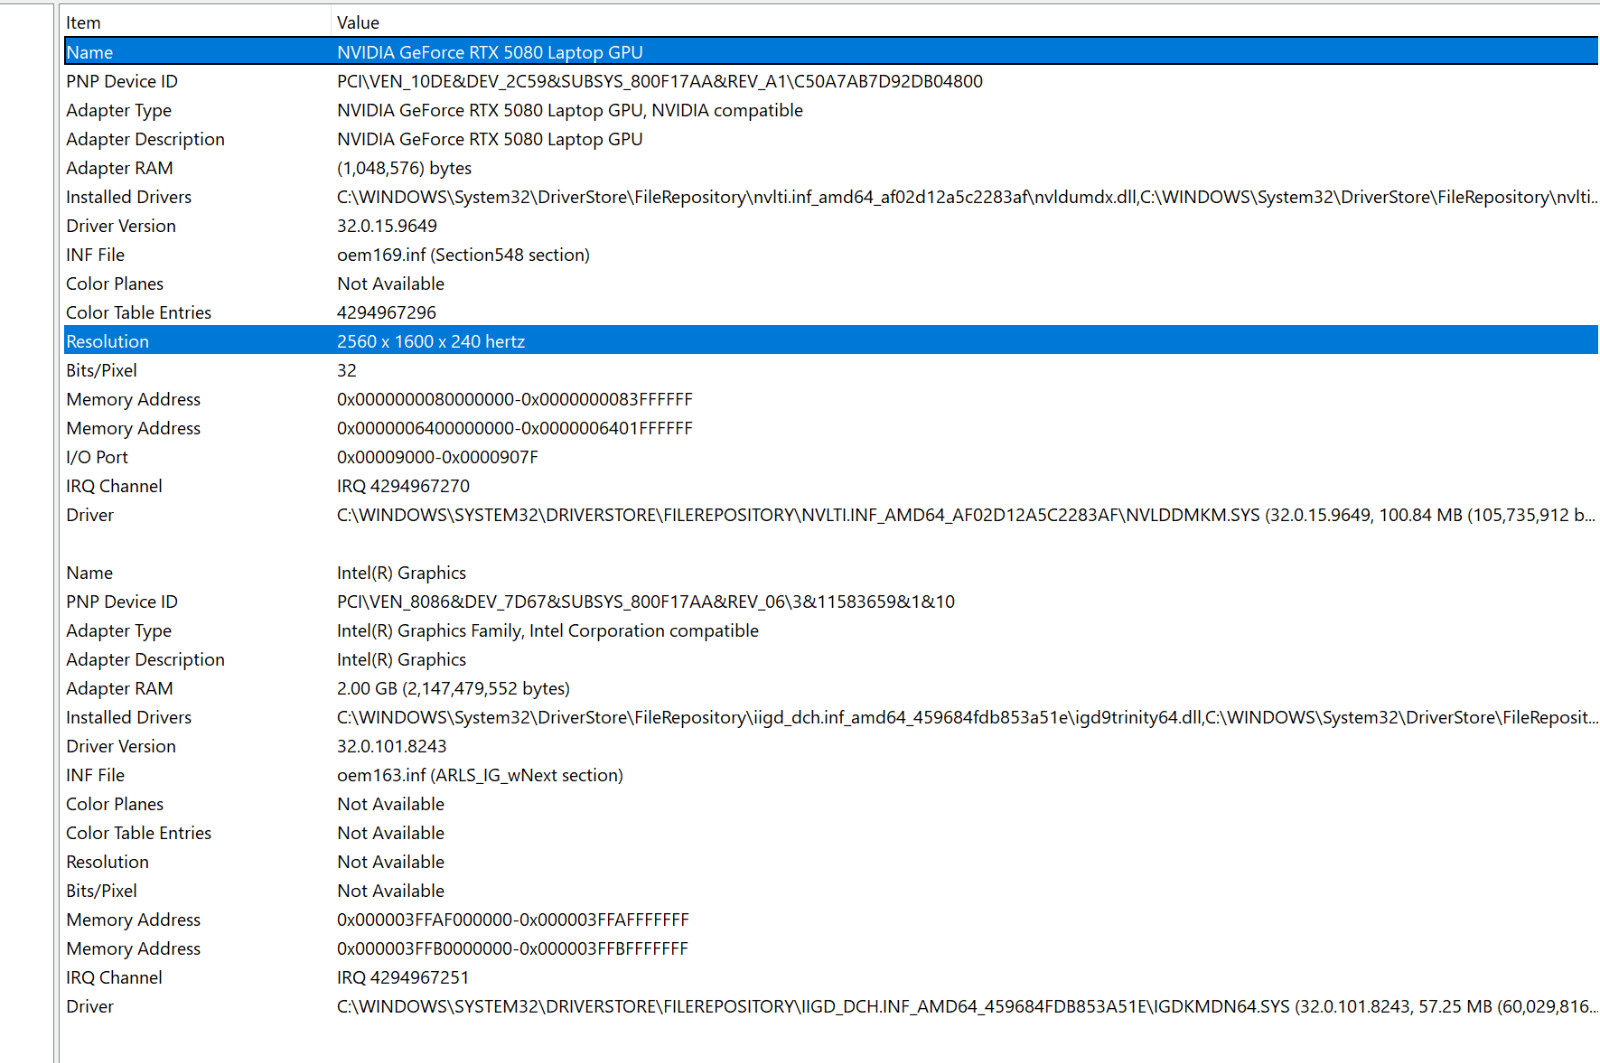Select the Memory Address row starting 0x0000006400000000
Screen dimensions: 1600x1063
pyautogui.click(x=831, y=428)
